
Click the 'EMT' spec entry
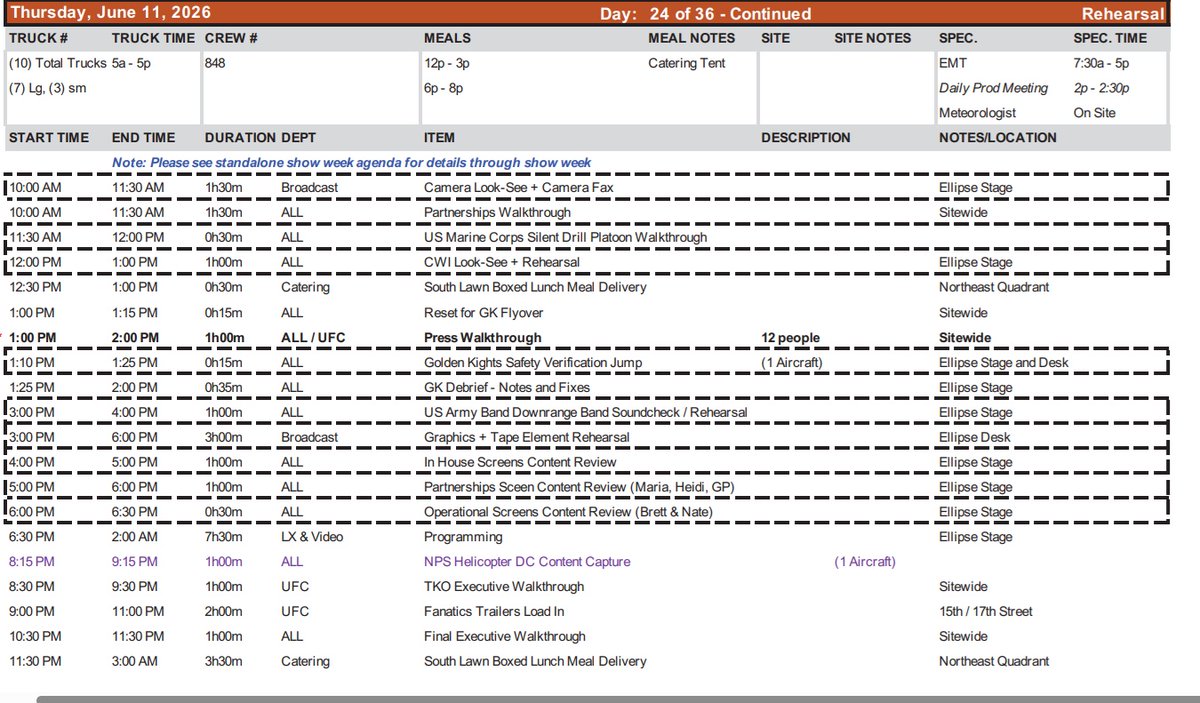click(953, 63)
